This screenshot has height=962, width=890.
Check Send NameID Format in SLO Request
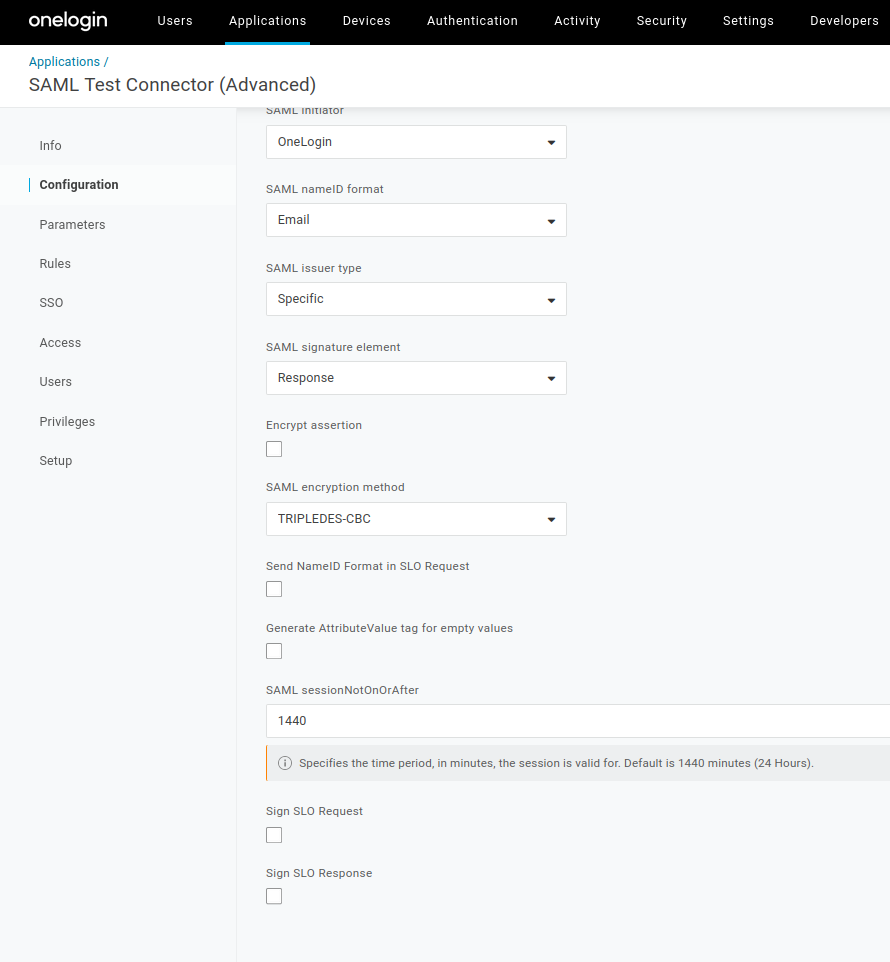coord(274,590)
